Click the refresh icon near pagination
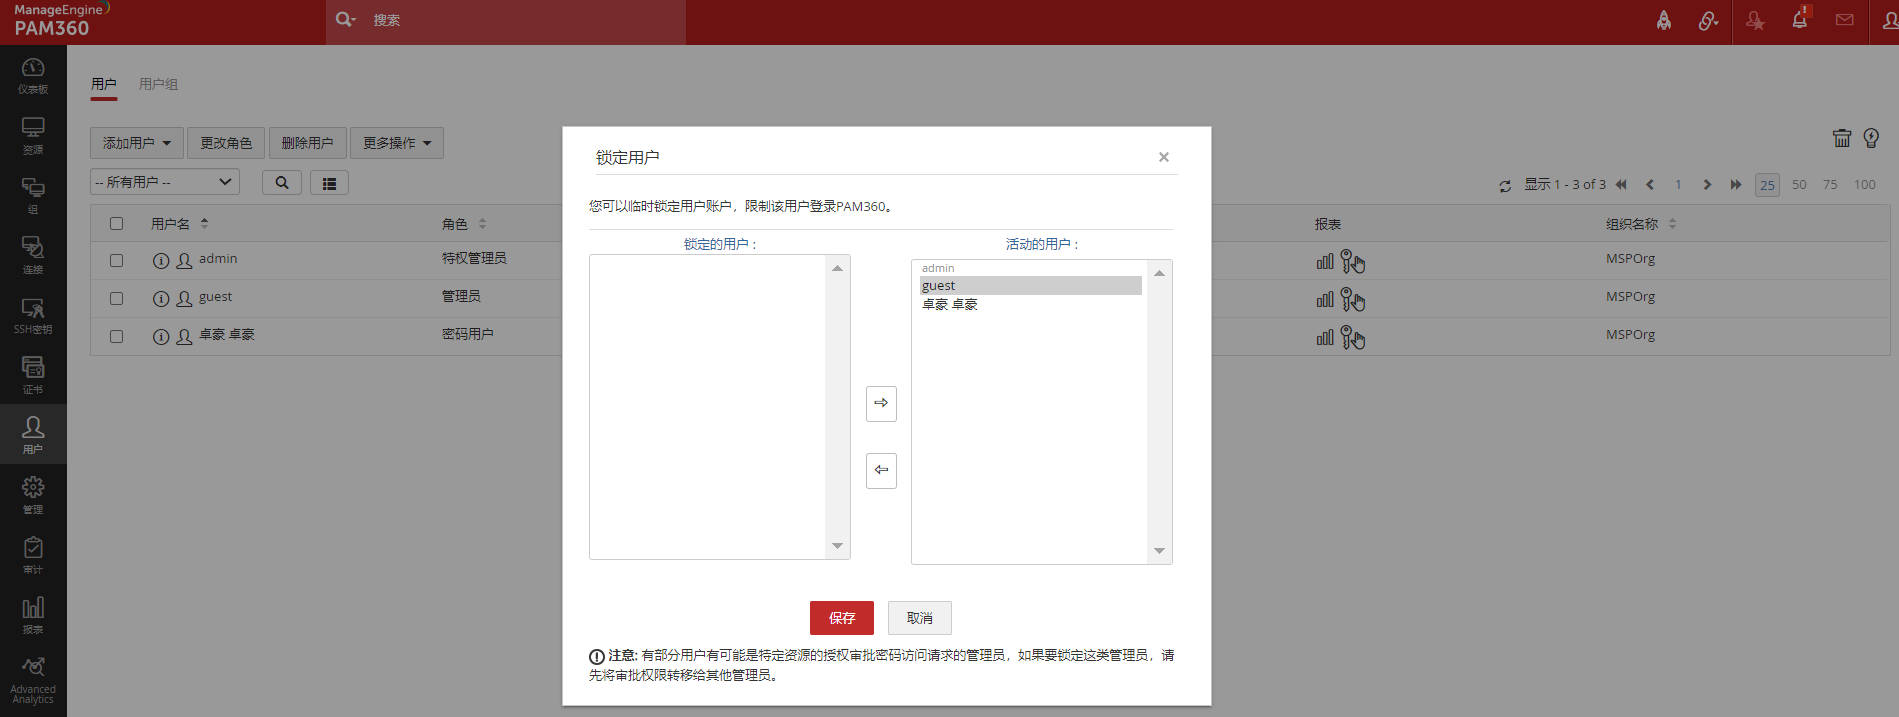This screenshot has height=717, width=1899. click(1505, 186)
